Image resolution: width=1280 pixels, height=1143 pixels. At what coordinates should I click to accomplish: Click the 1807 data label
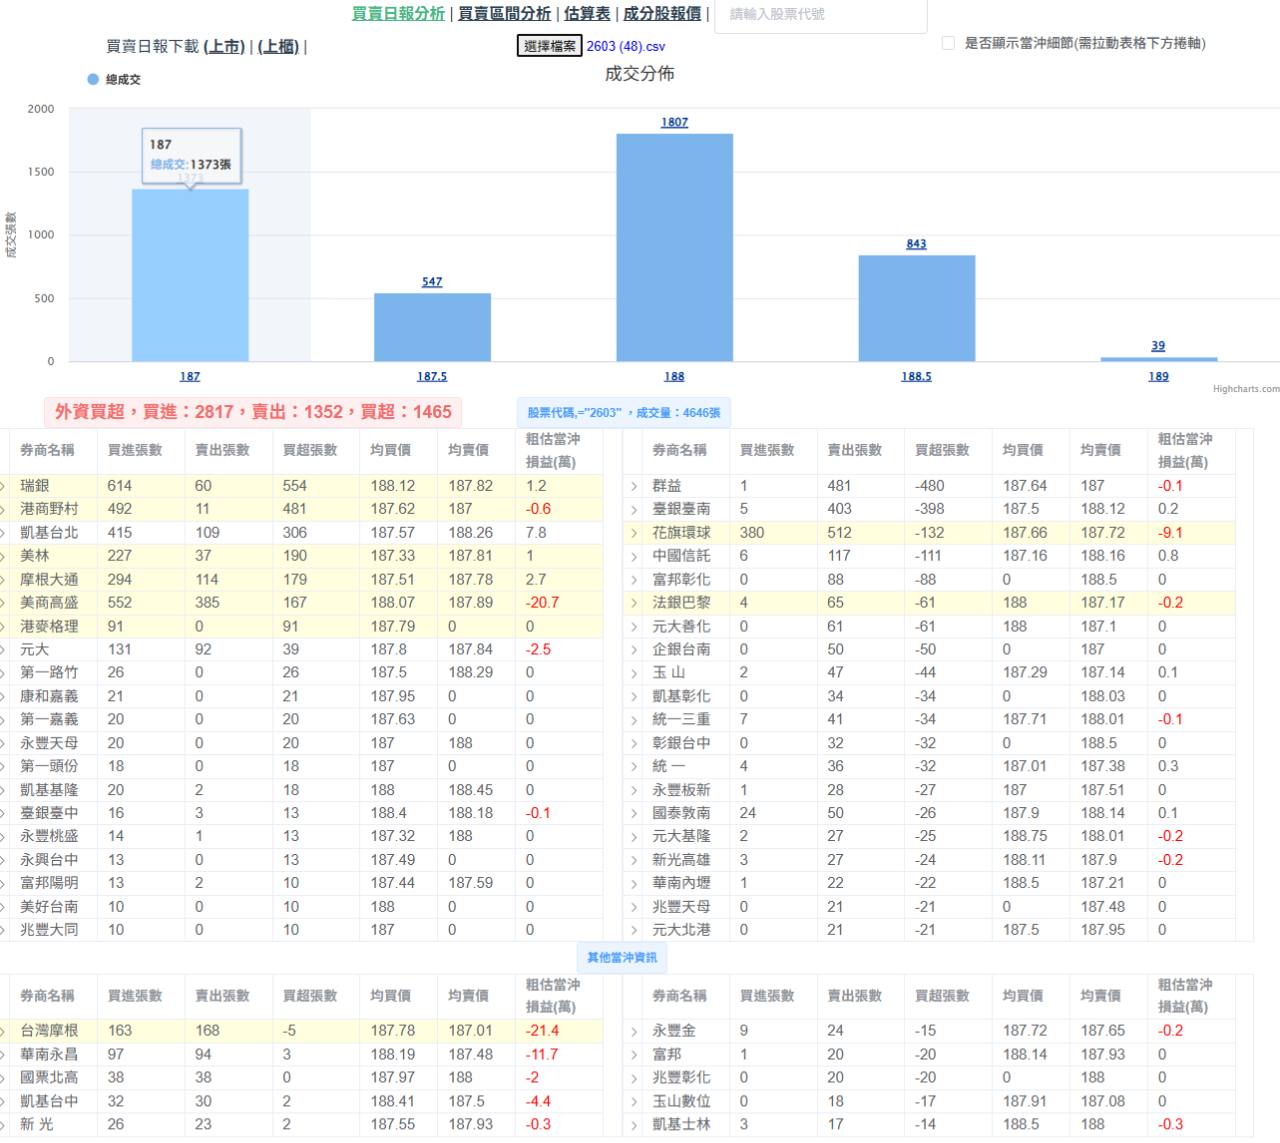pyautogui.click(x=674, y=122)
